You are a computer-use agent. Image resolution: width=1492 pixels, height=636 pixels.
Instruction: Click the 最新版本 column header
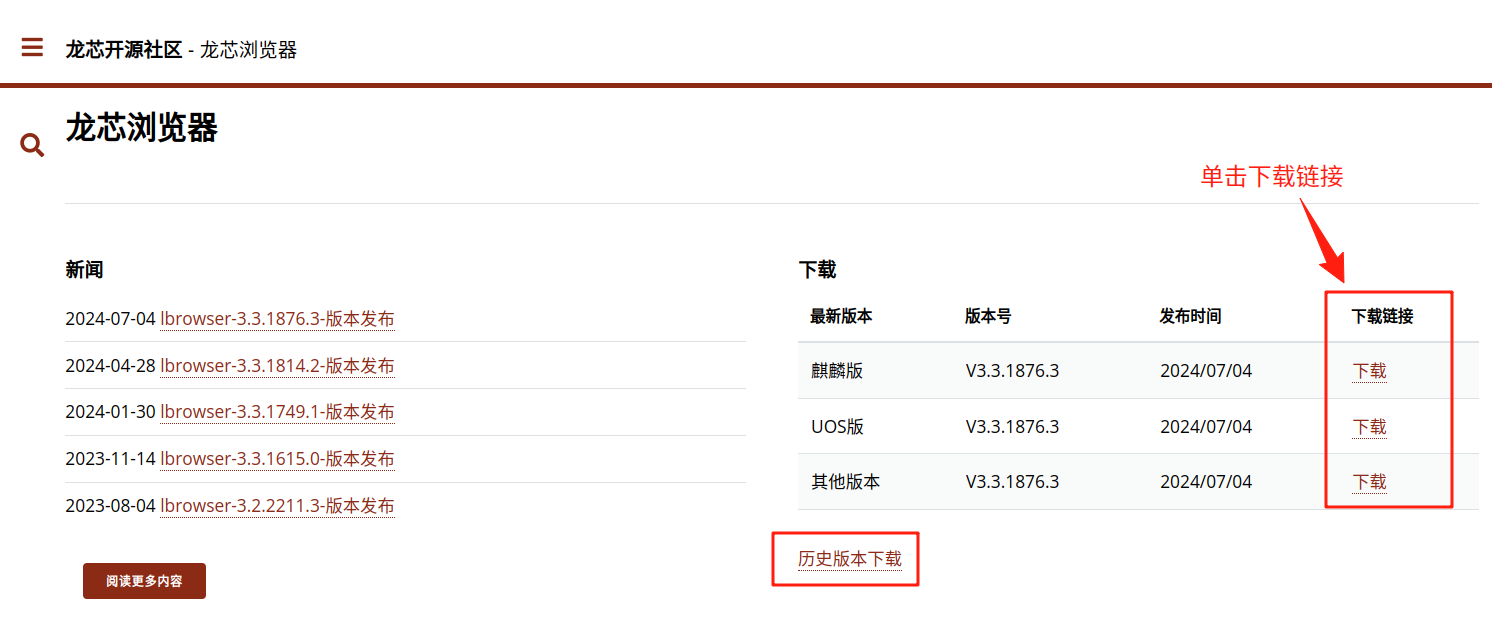point(841,316)
